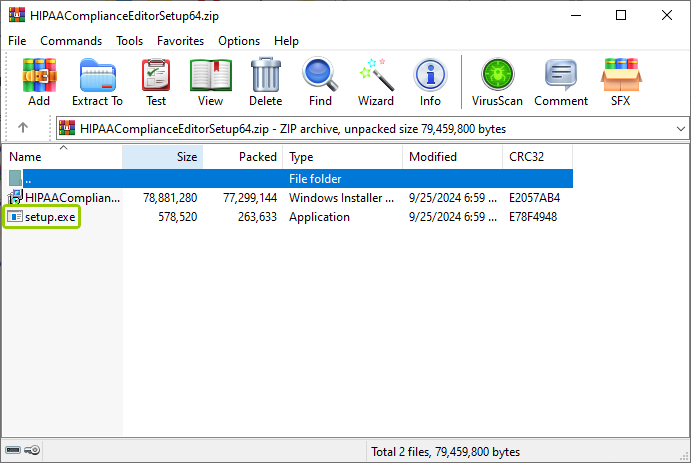Click the 'Application' type cell

point(319,217)
